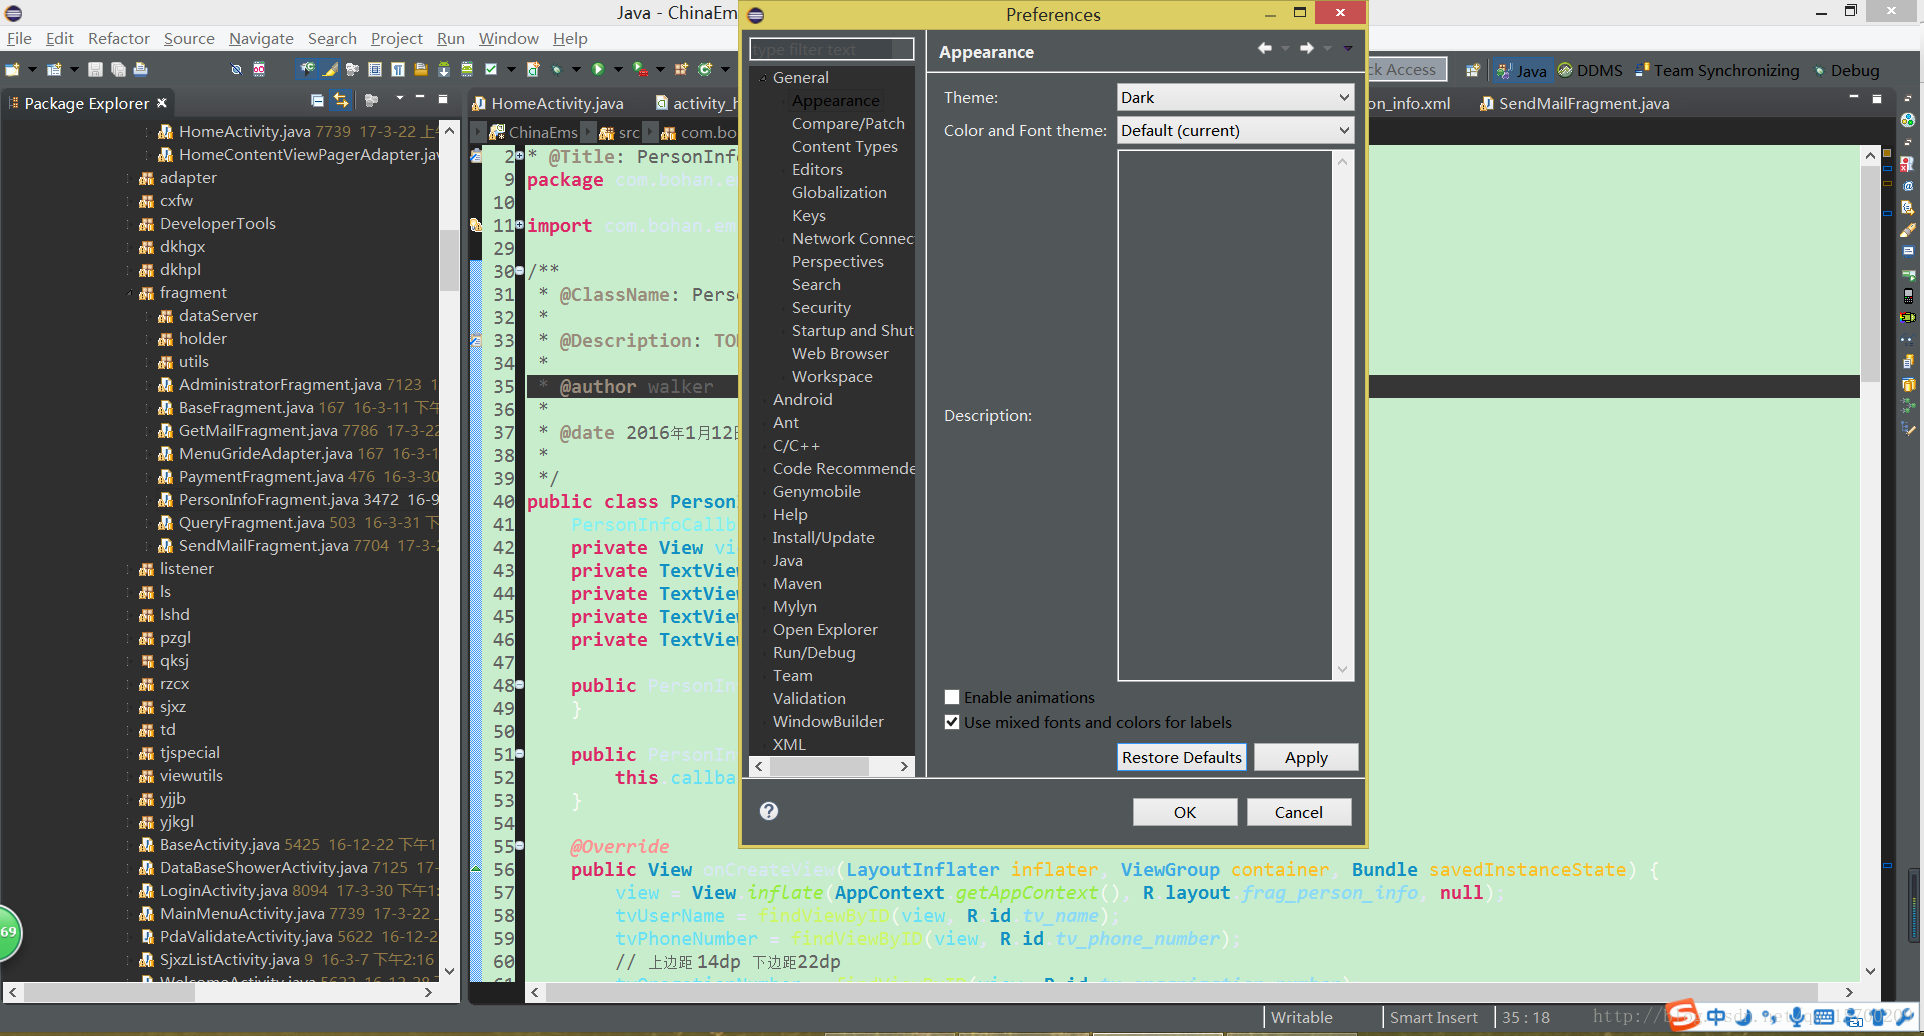
Task: Click the Sogou input method S icon
Action: 1683,1015
